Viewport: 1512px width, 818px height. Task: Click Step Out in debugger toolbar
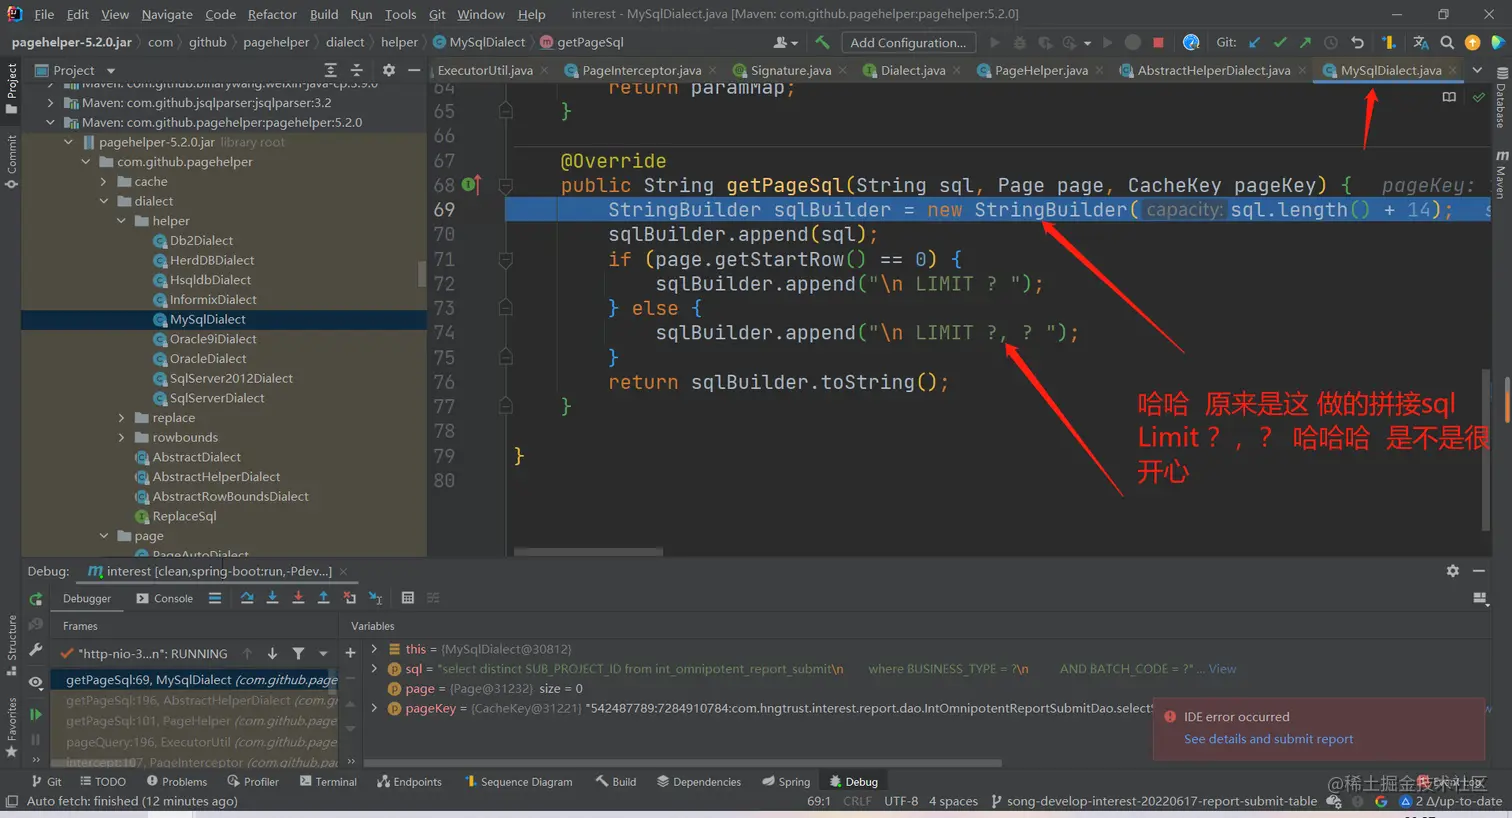click(x=323, y=598)
